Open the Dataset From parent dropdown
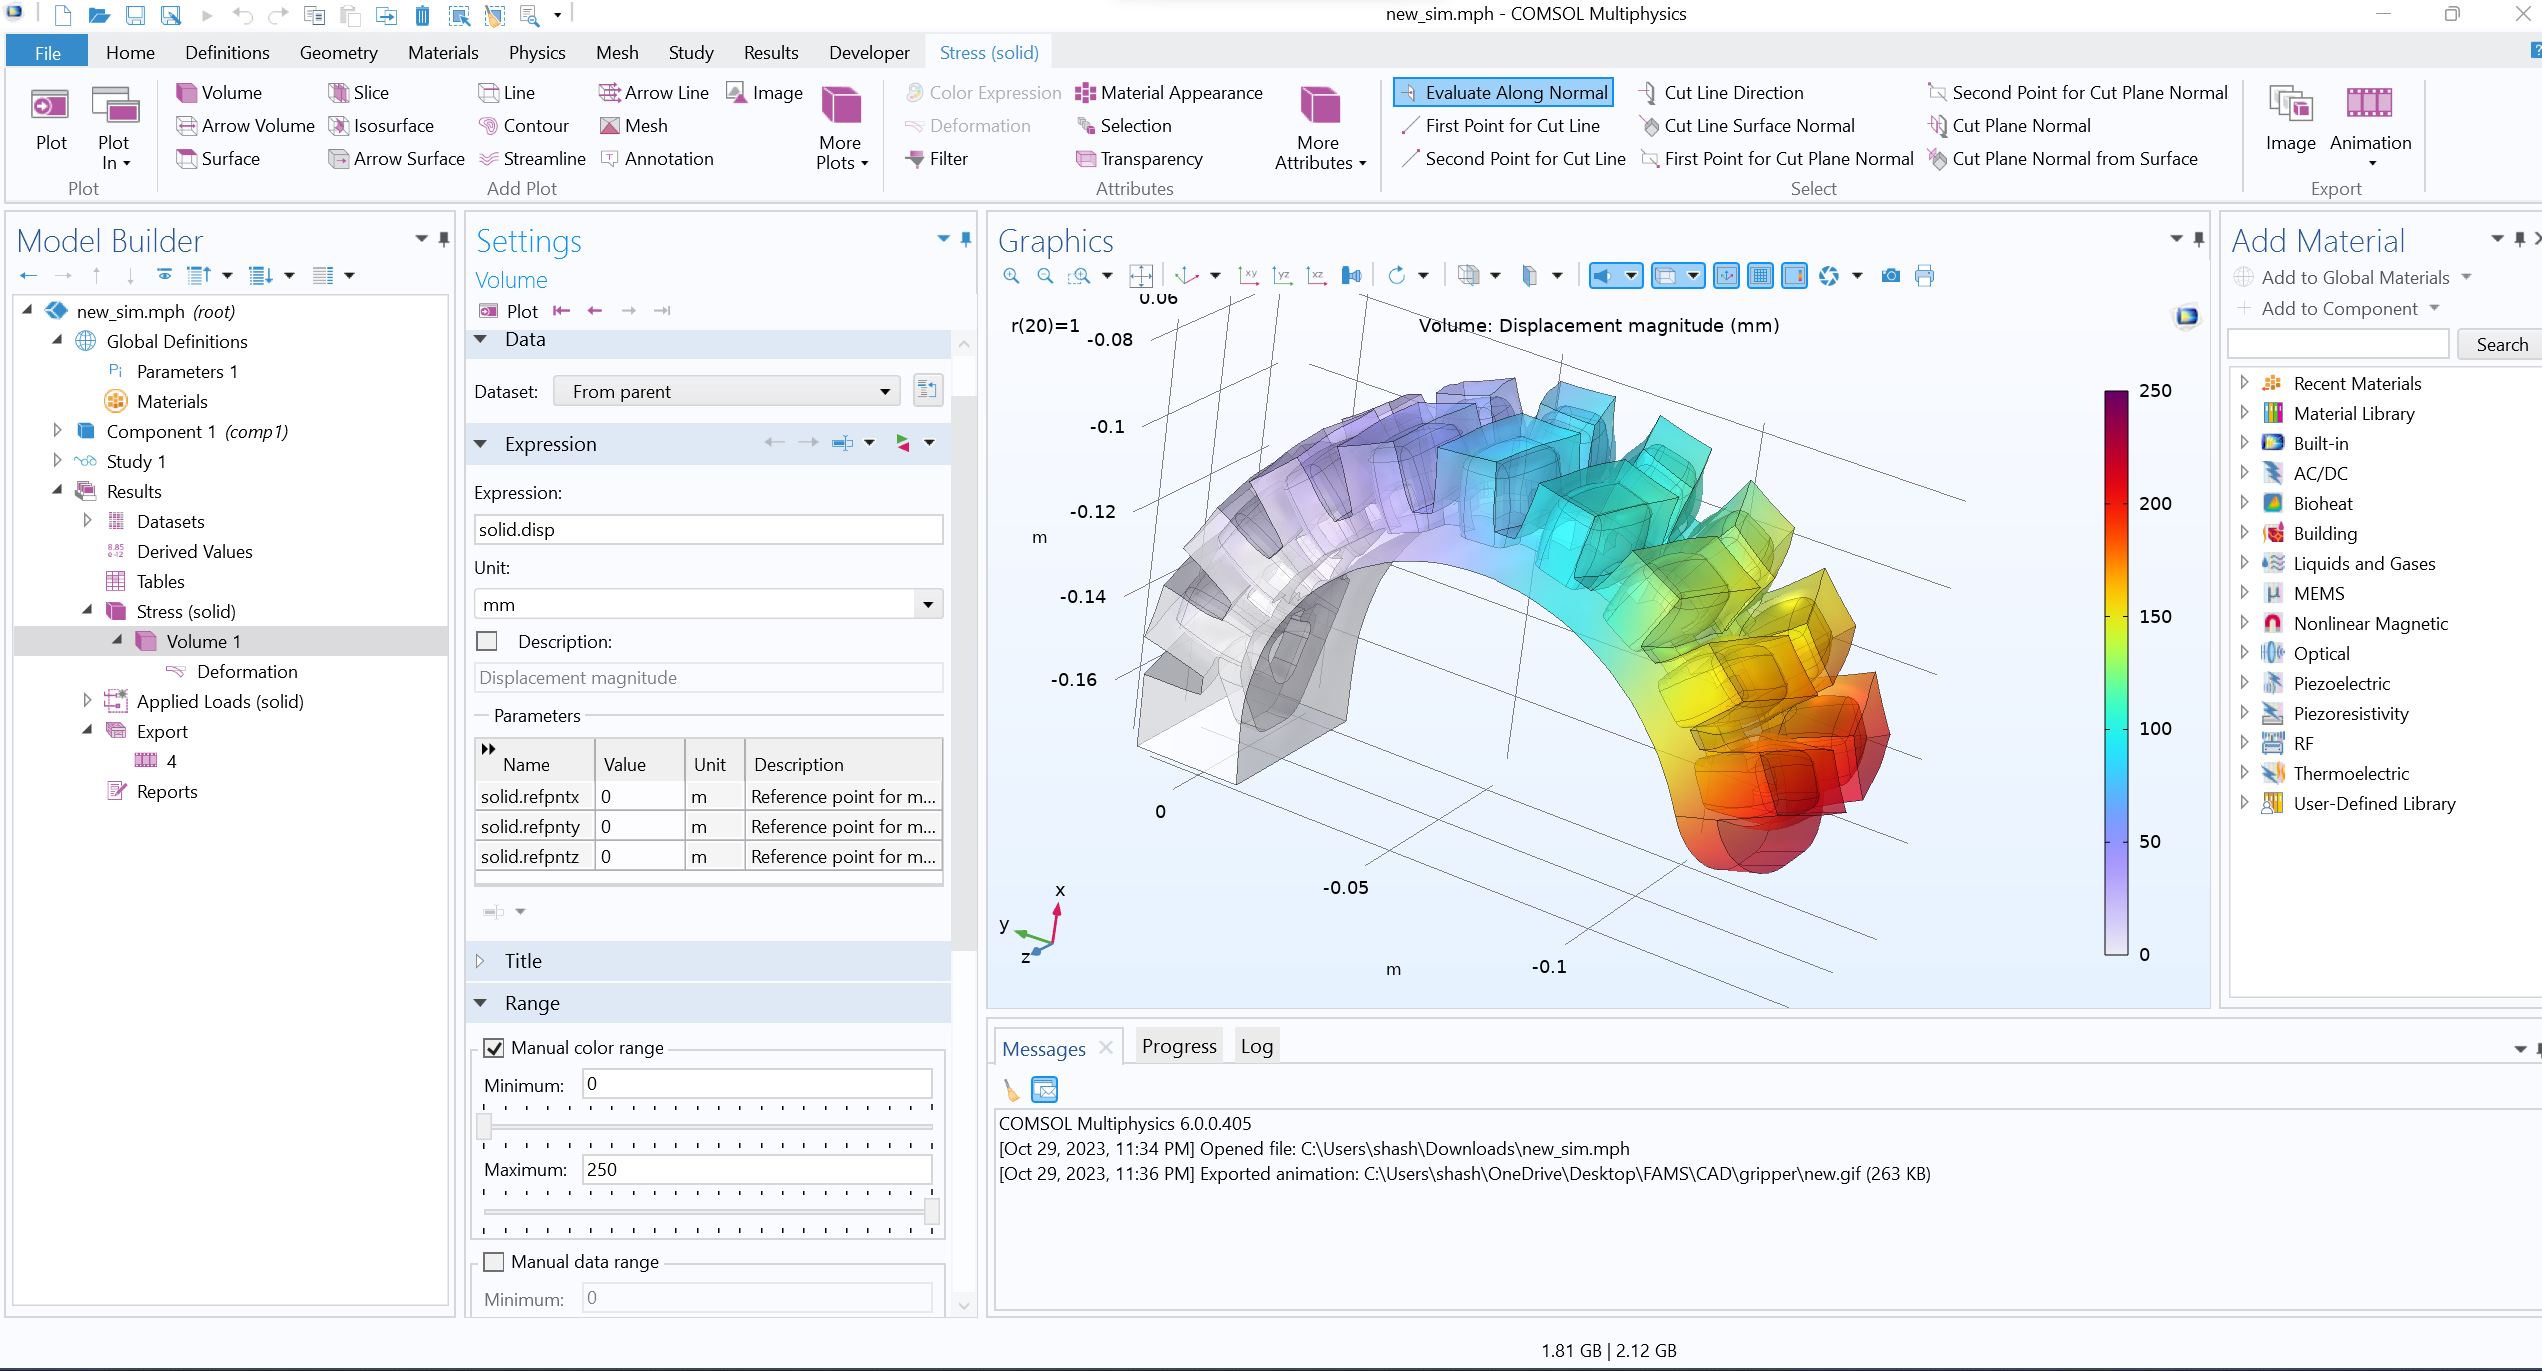2542x1371 pixels. [x=727, y=392]
